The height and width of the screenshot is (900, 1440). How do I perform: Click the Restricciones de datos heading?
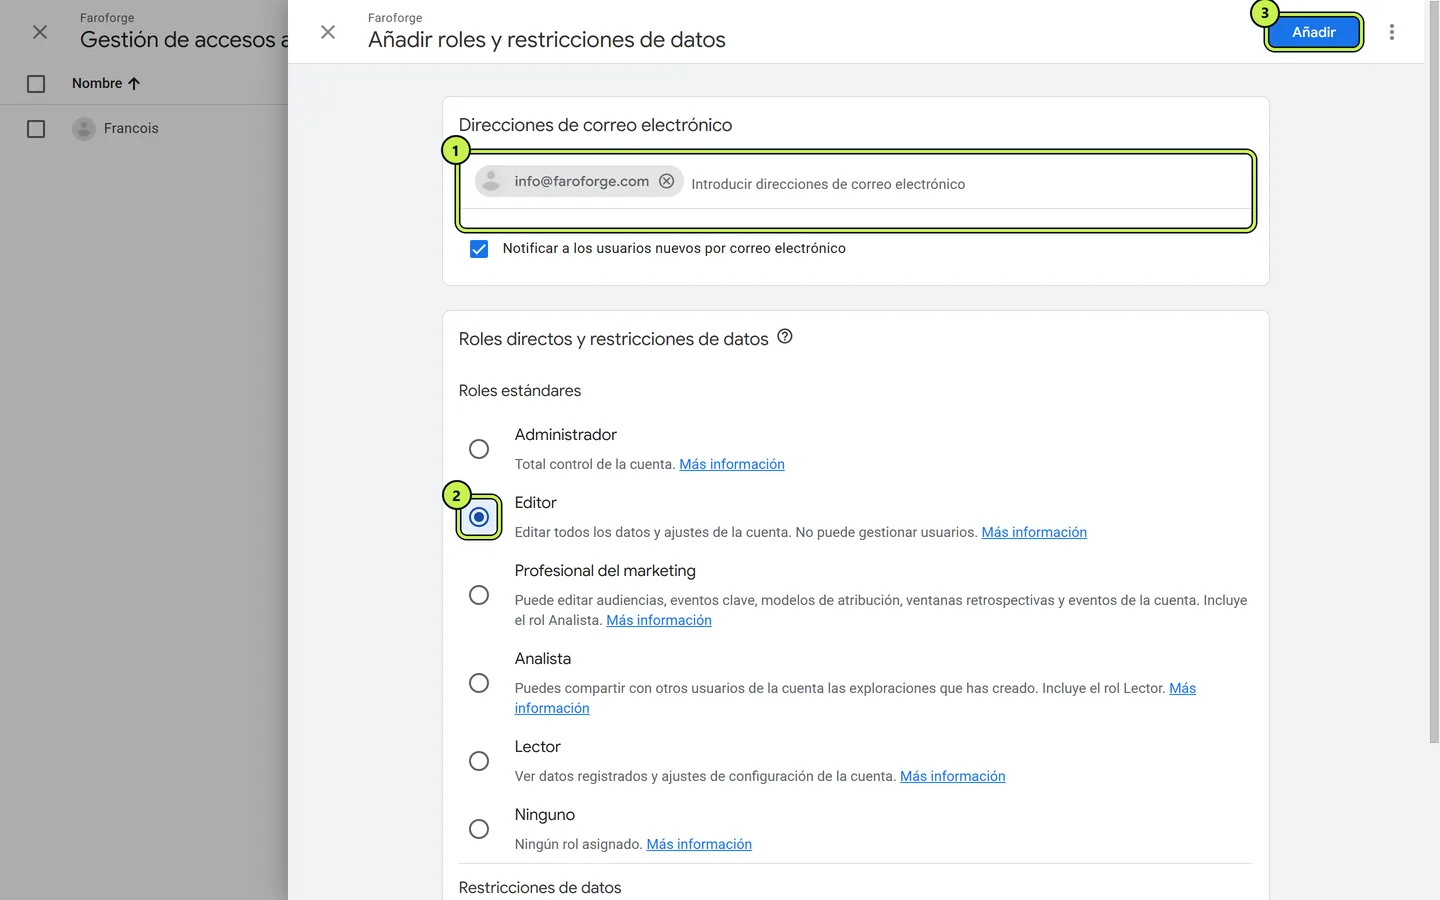pyautogui.click(x=540, y=887)
